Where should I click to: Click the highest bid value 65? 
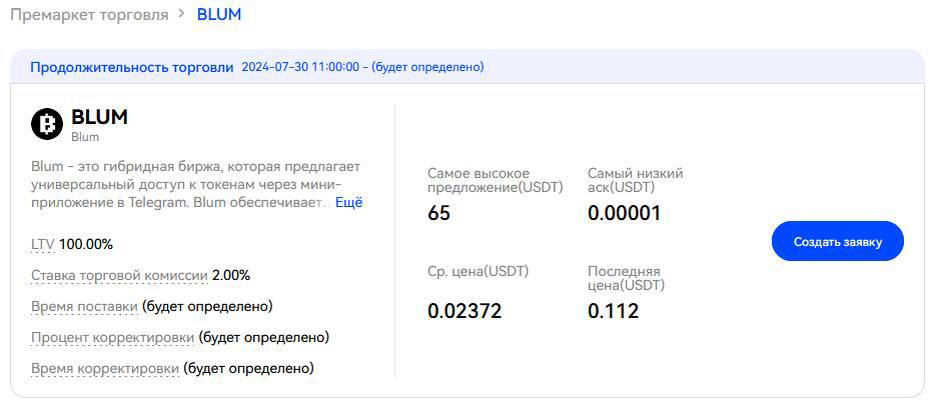(x=439, y=213)
